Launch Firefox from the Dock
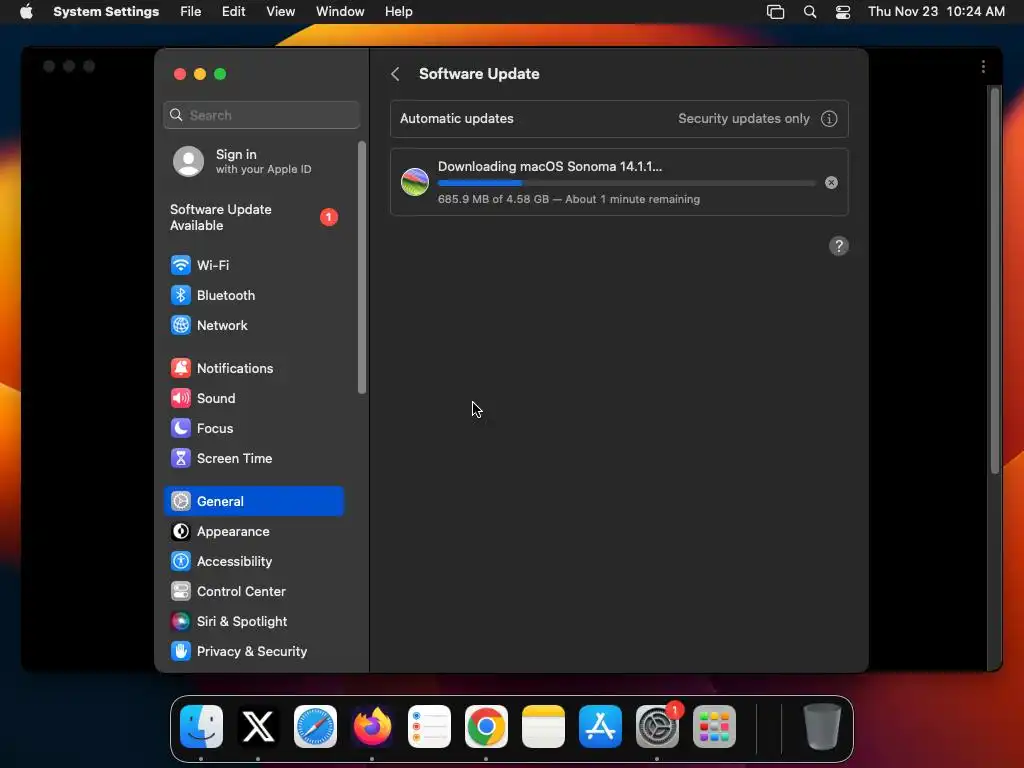Viewport: 1024px width, 768px height. [x=372, y=726]
